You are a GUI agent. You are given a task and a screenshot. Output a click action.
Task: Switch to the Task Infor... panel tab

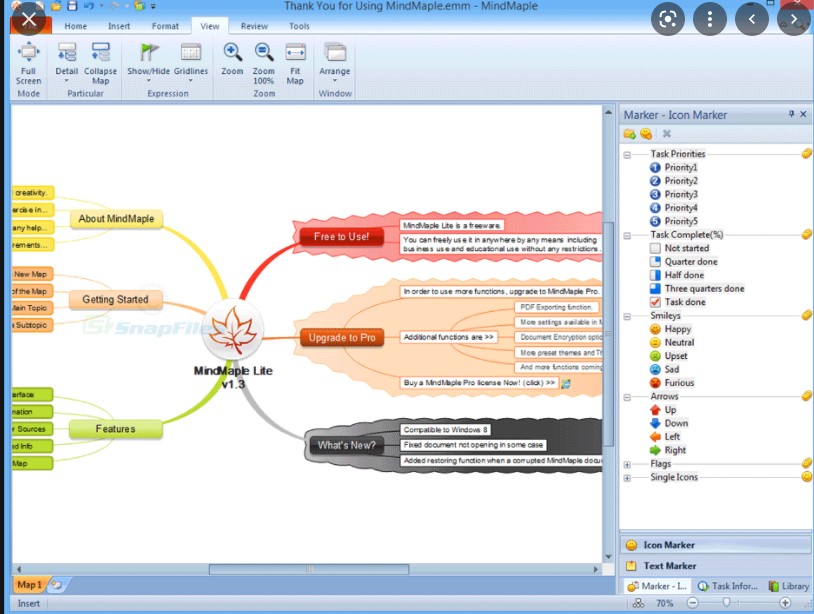tap(727, 586)
